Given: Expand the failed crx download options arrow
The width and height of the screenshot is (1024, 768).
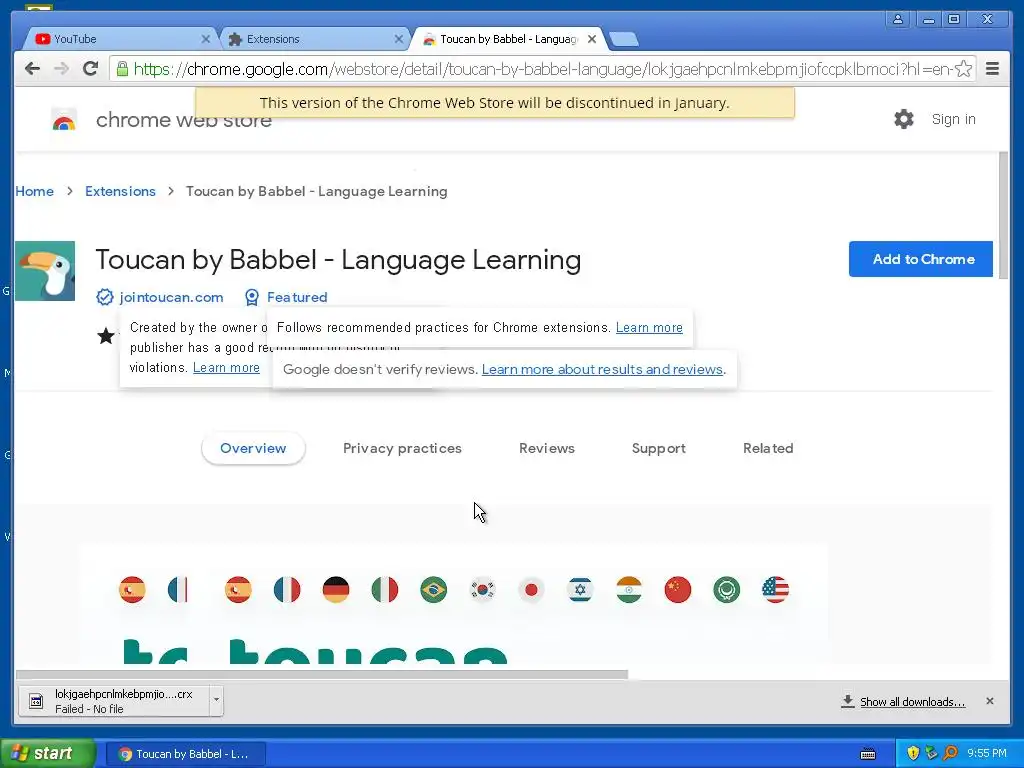Looking at the screenshot, I should (x=216, y=701).
